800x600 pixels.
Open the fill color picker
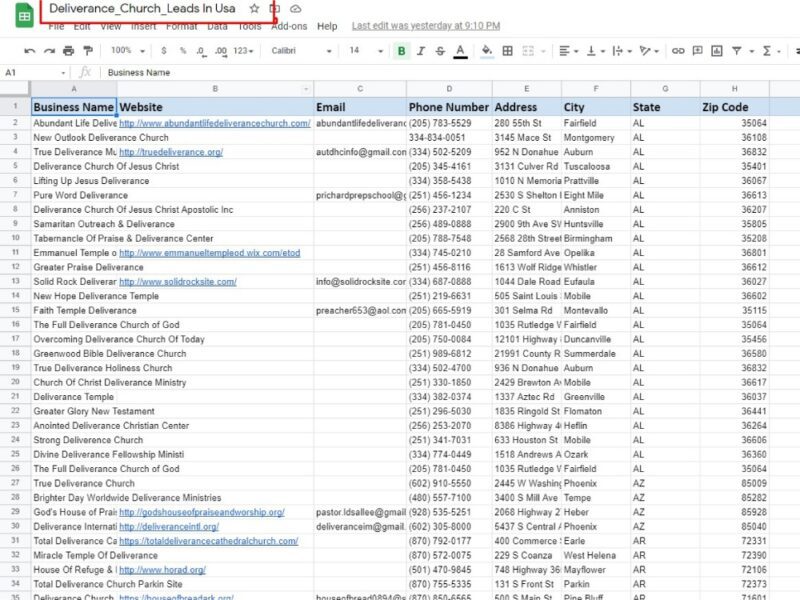coord(487,50)
